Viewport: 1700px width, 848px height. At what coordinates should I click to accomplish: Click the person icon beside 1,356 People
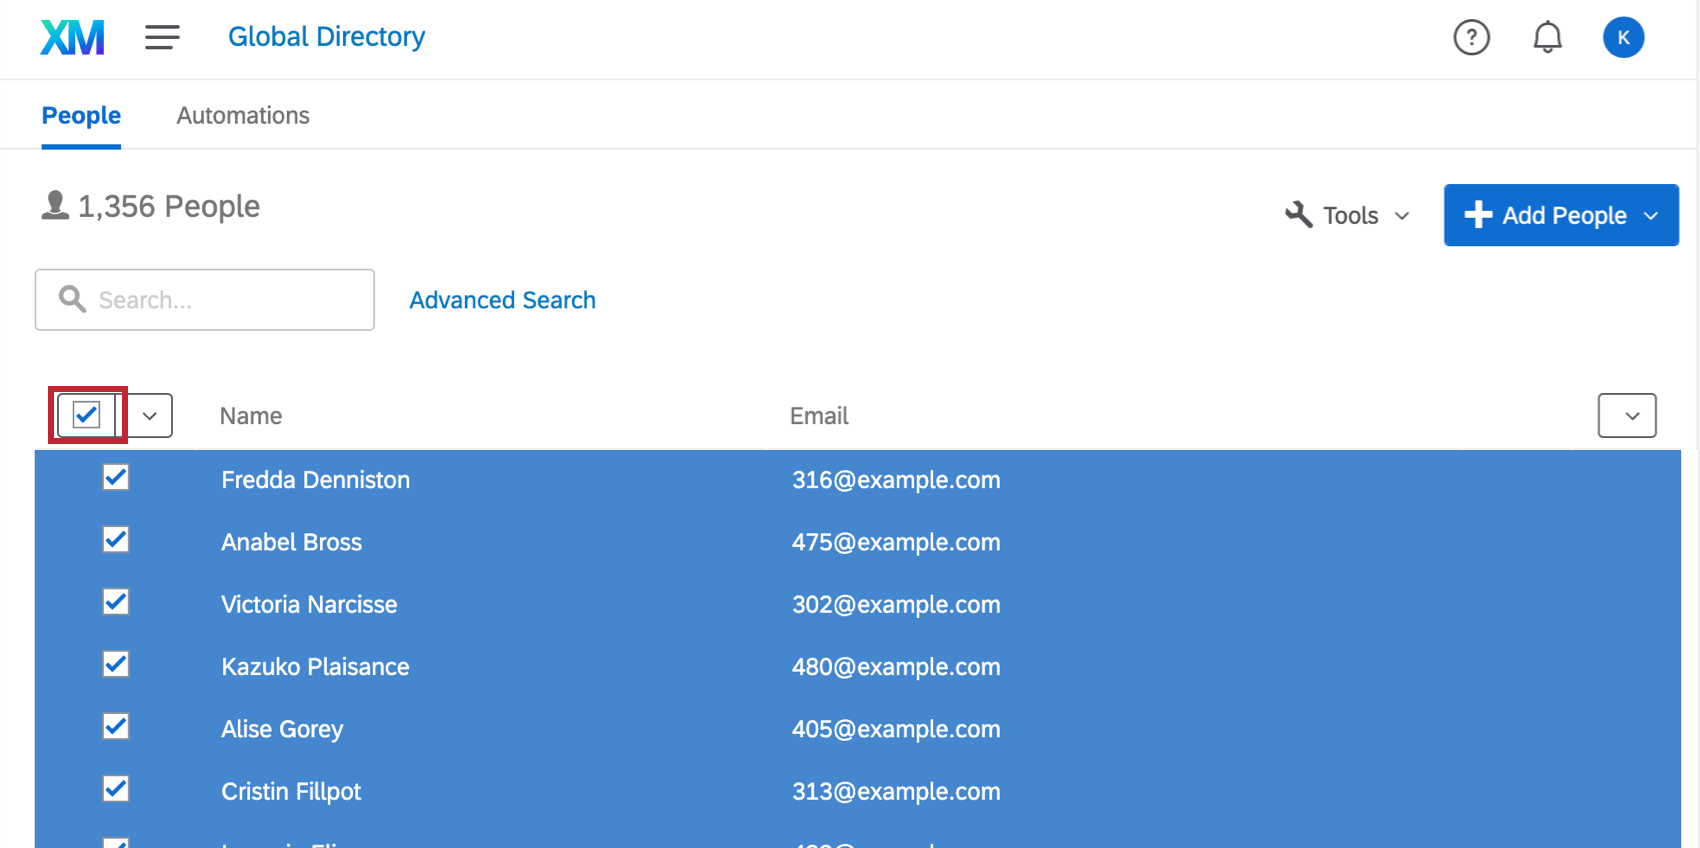[x=55, y=205]
